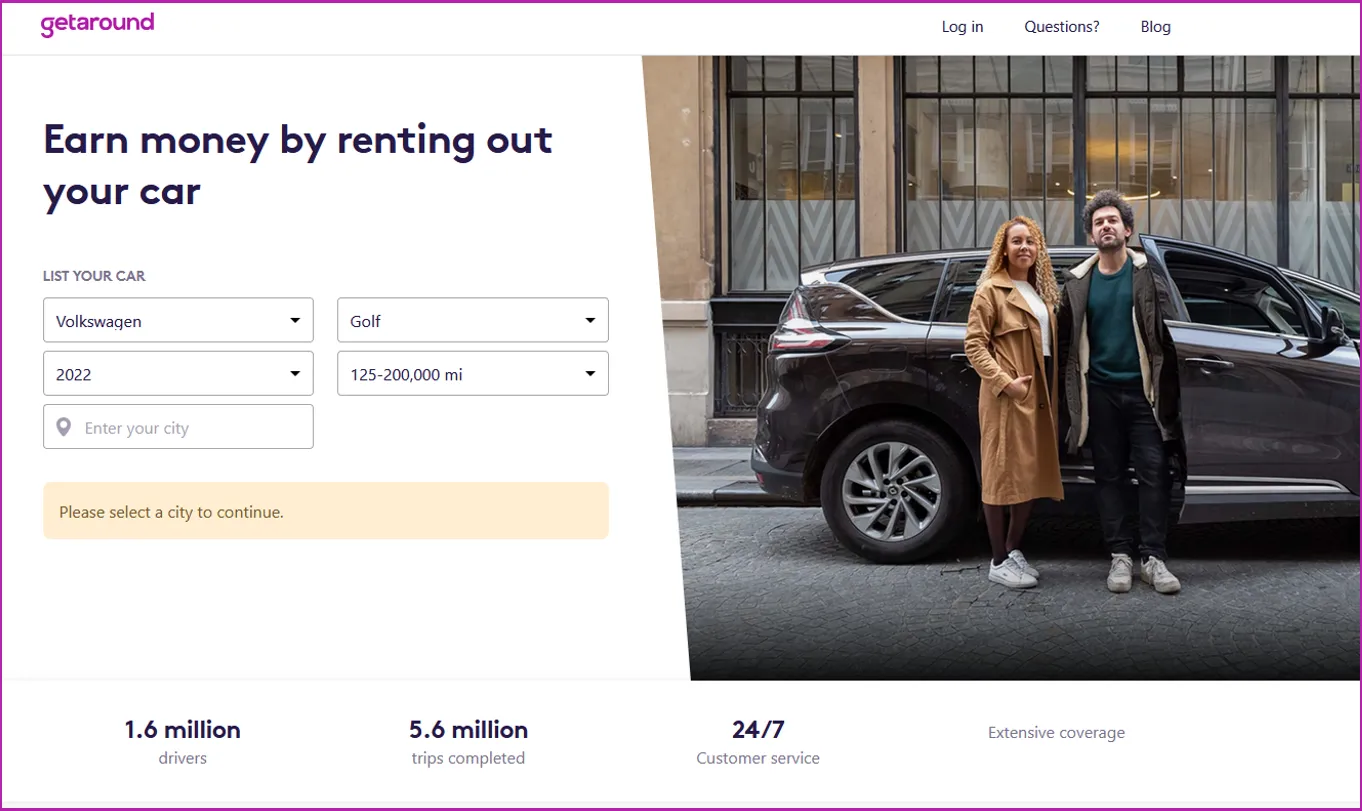Screen dimensions: 1362x811
Task: Click the Extensive coverage text
Action: [x=1056, y=732]
